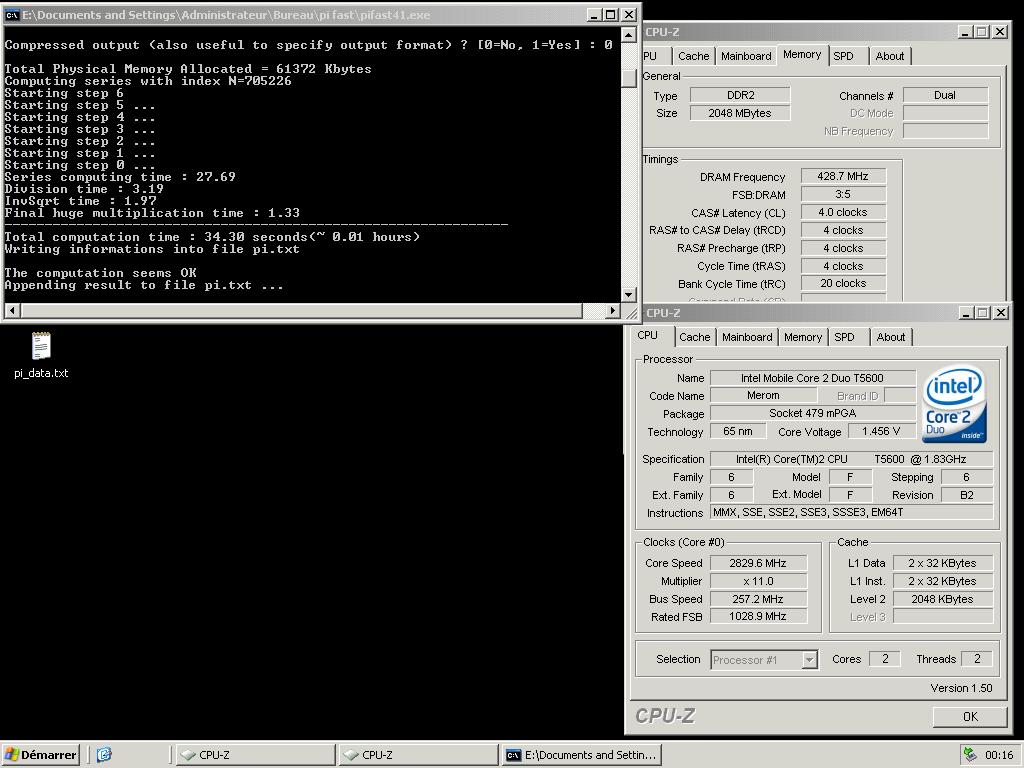The width and height of the screenshot is (1024, 768).
Task: Open About tab in upper CPU-Z window
Action: click(x=889, y=56)
